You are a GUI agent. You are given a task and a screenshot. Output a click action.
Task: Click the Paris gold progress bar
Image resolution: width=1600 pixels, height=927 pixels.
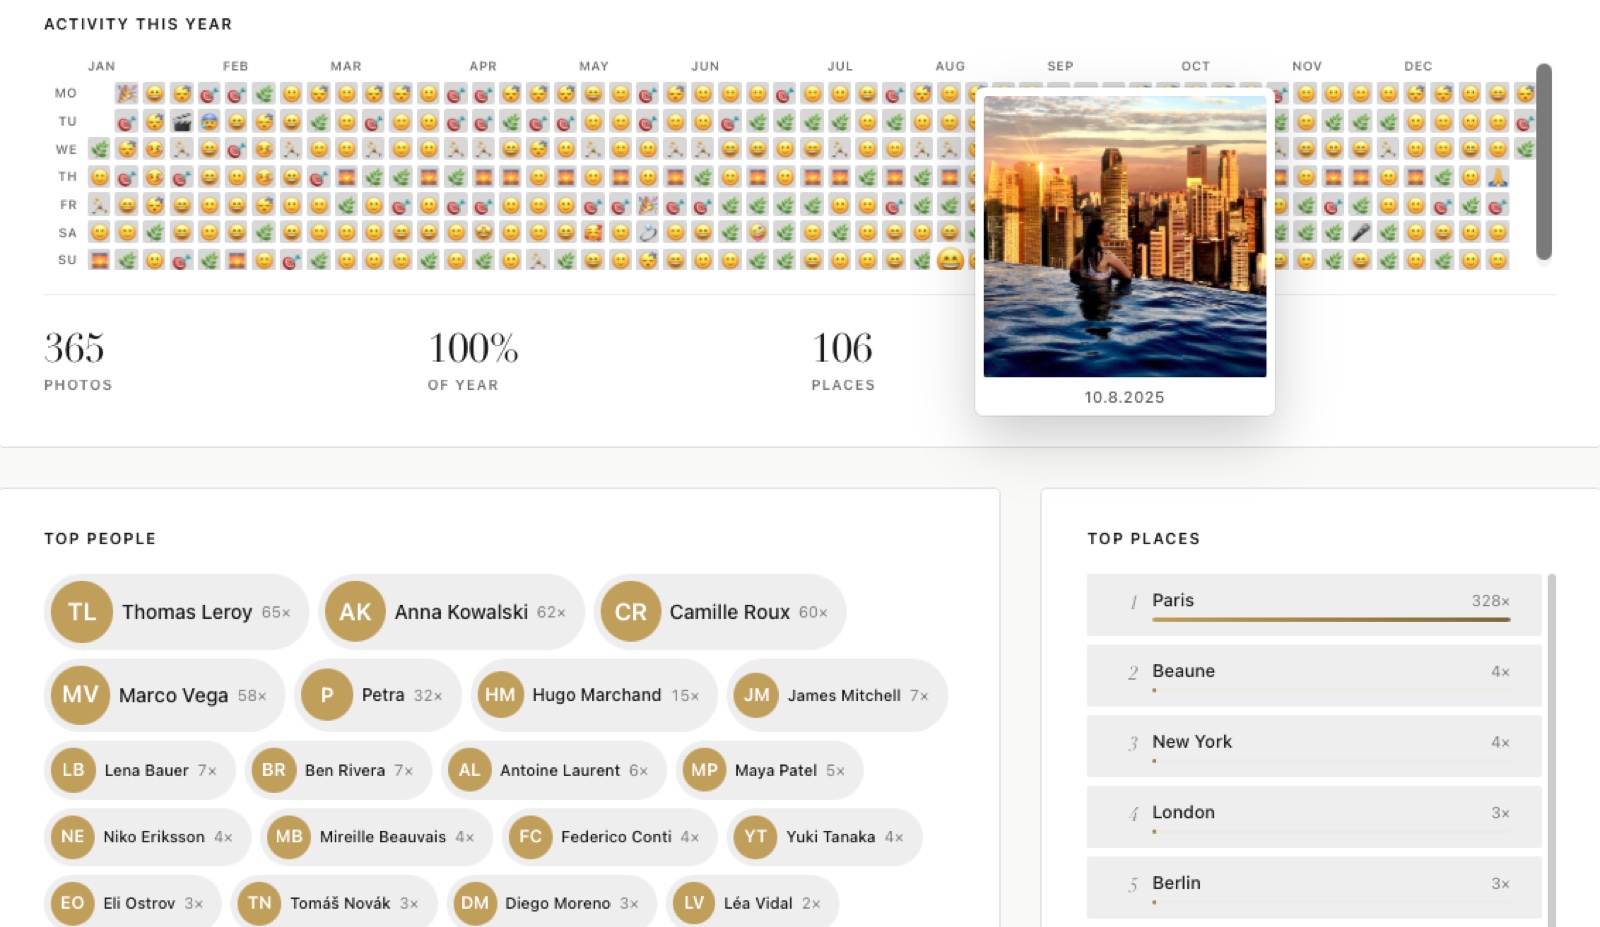click(1331, 620)
